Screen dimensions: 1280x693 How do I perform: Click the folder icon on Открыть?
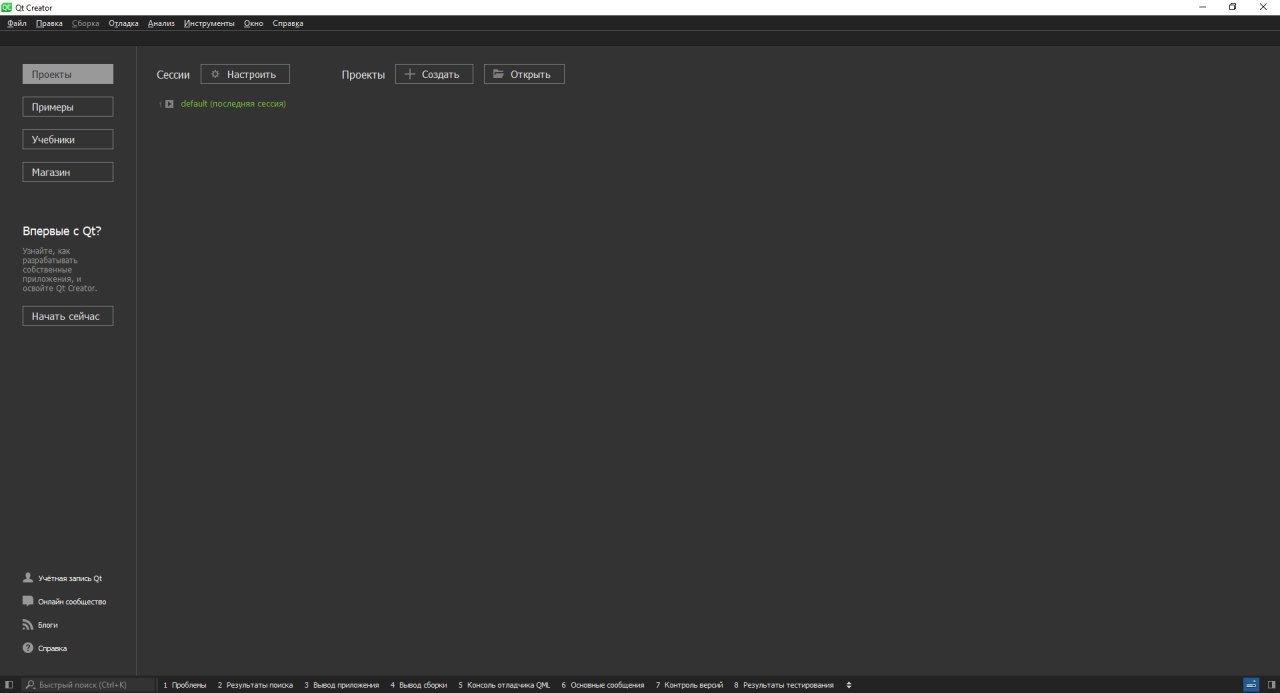pyautogui.click(x=499, y=74)
